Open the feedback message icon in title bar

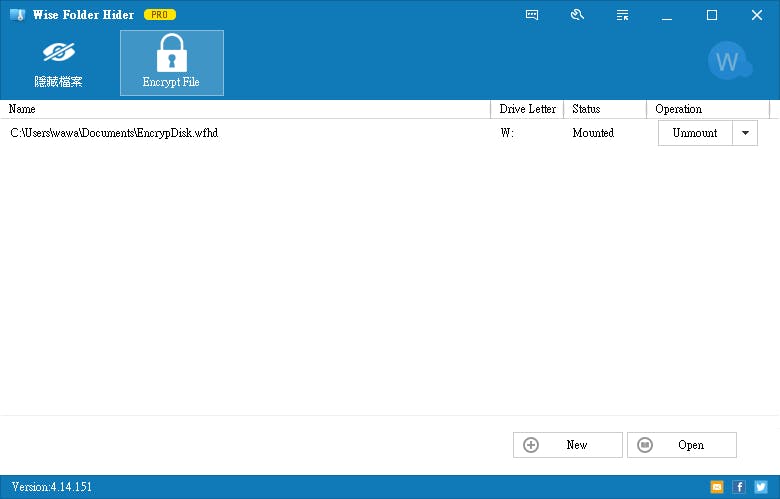point(532,15)
